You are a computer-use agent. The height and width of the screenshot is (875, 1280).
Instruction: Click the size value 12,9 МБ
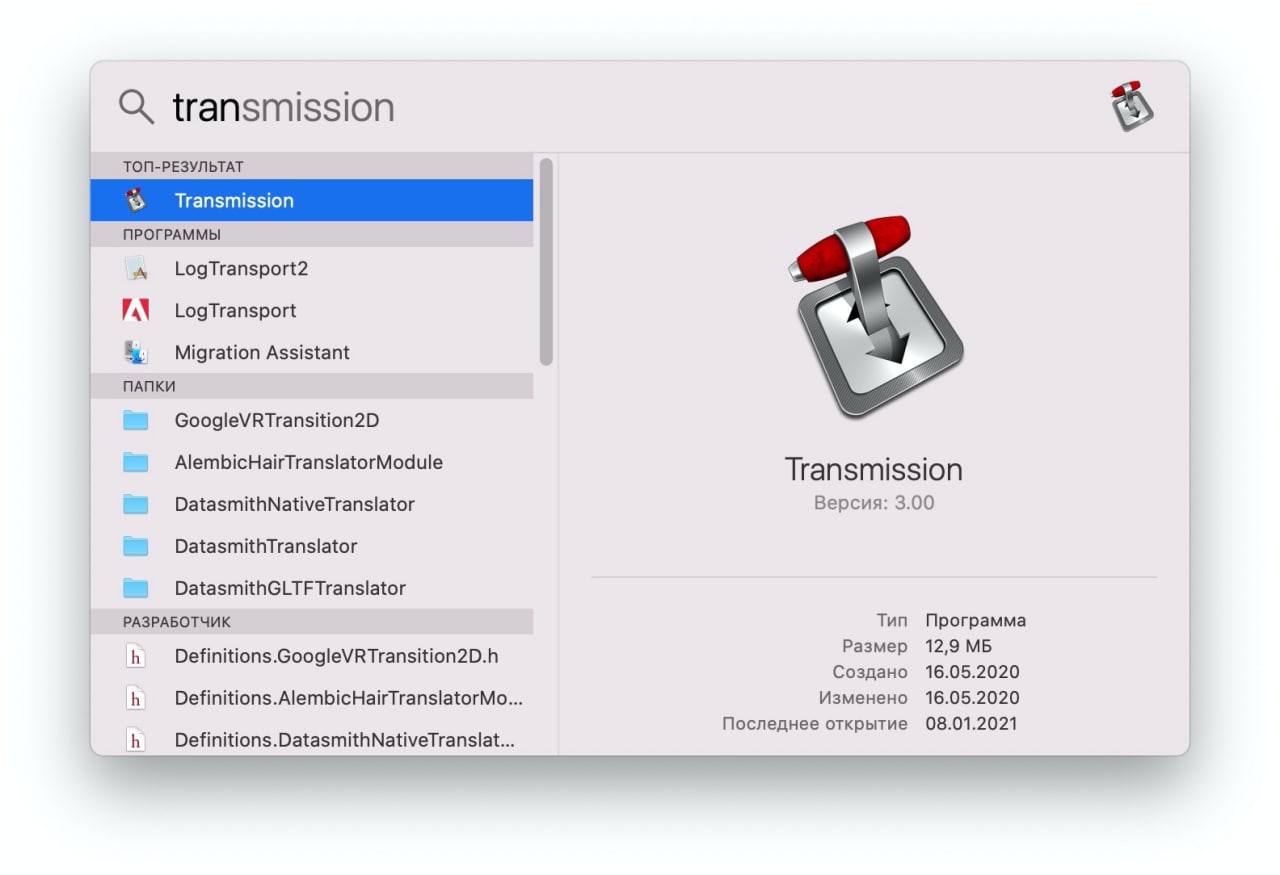coord(959,646)
